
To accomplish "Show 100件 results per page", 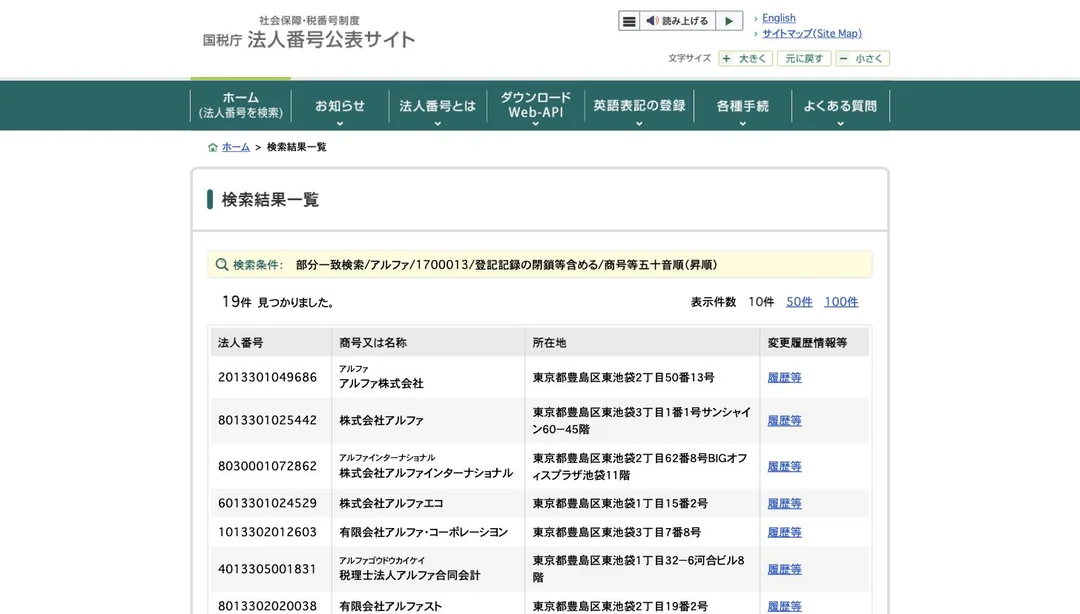I will point(841,302).
